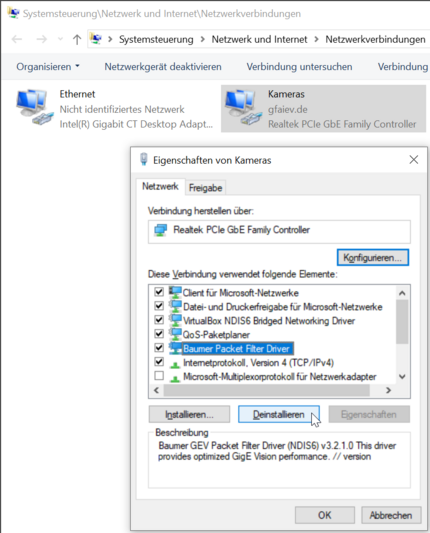Click the Control Panel icon in address bar

coord(97,39)
